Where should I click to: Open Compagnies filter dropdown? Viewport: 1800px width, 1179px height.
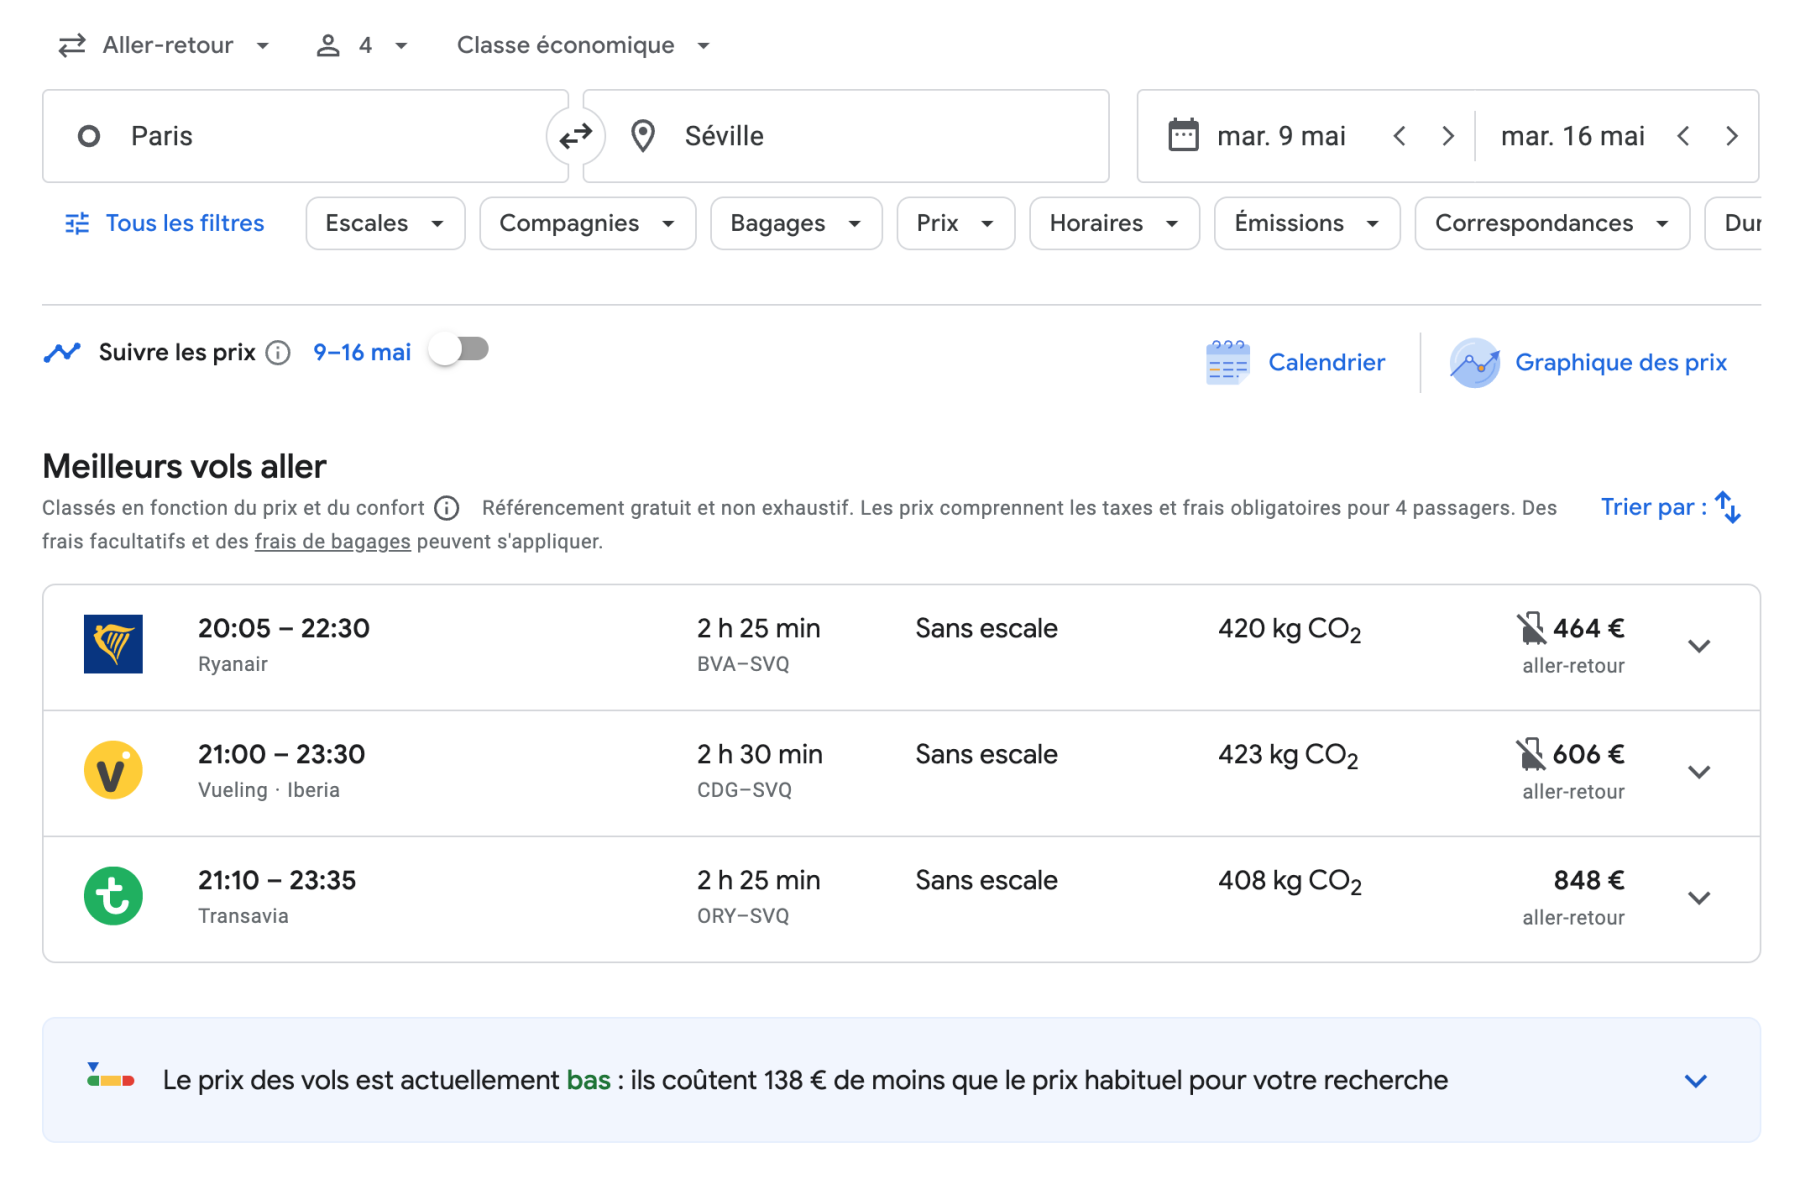pos(587,223)
